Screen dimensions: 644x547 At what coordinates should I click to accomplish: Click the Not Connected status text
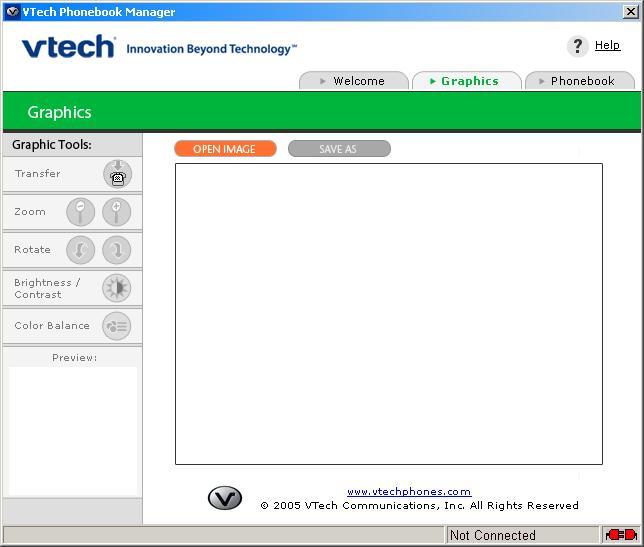(x=493, y=535)
